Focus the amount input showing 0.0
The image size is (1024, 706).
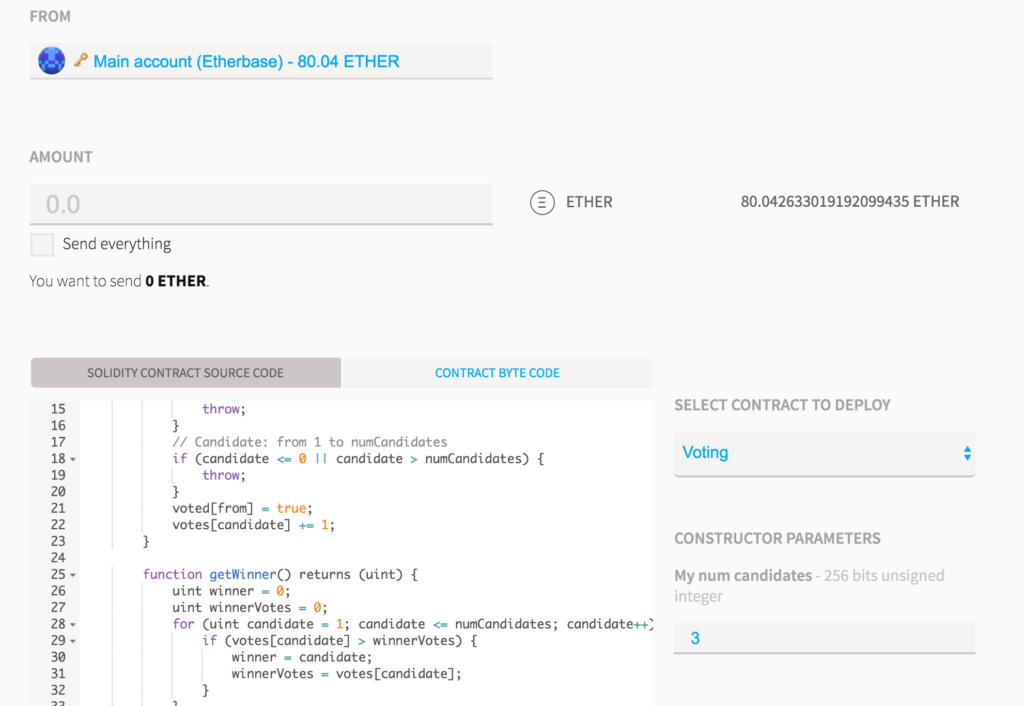pos(261,204)
